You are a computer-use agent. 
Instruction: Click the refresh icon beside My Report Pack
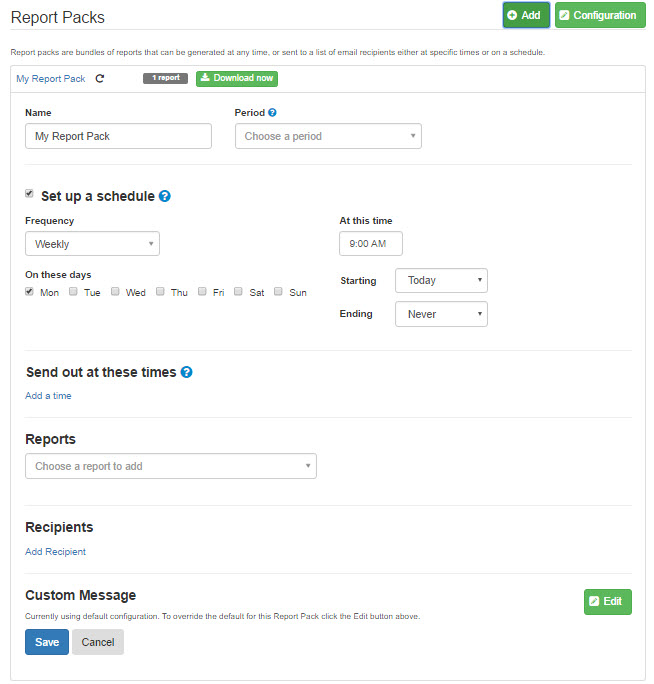point(100,79)
